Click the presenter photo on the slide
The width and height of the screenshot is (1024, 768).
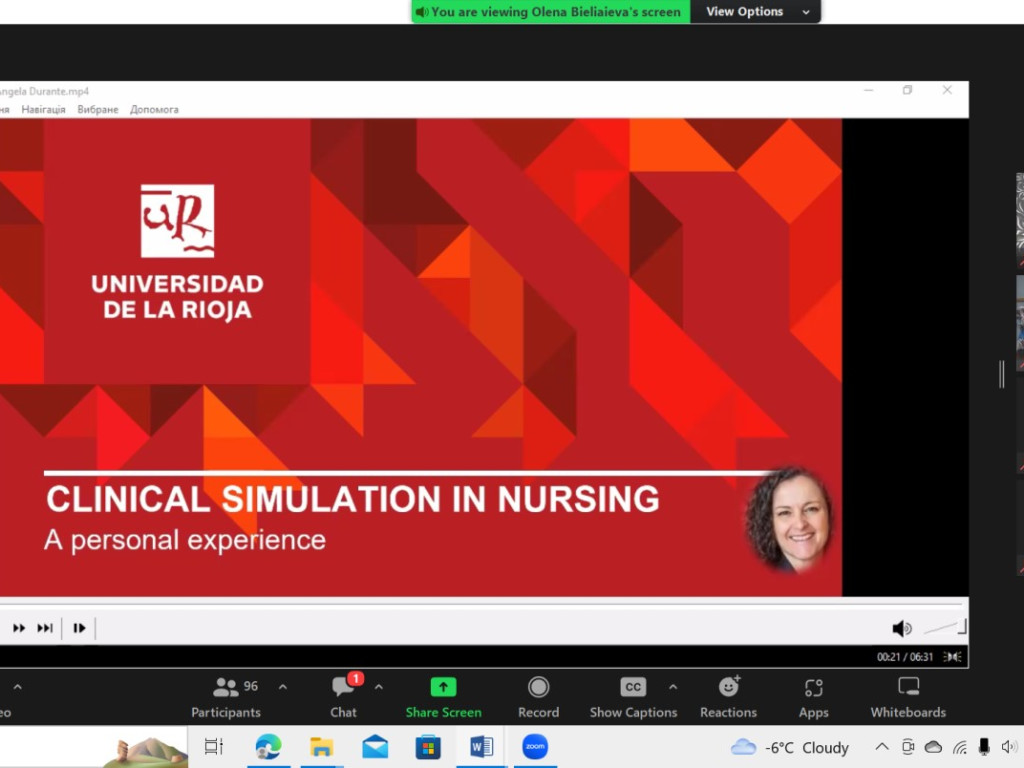coord(789,520)
